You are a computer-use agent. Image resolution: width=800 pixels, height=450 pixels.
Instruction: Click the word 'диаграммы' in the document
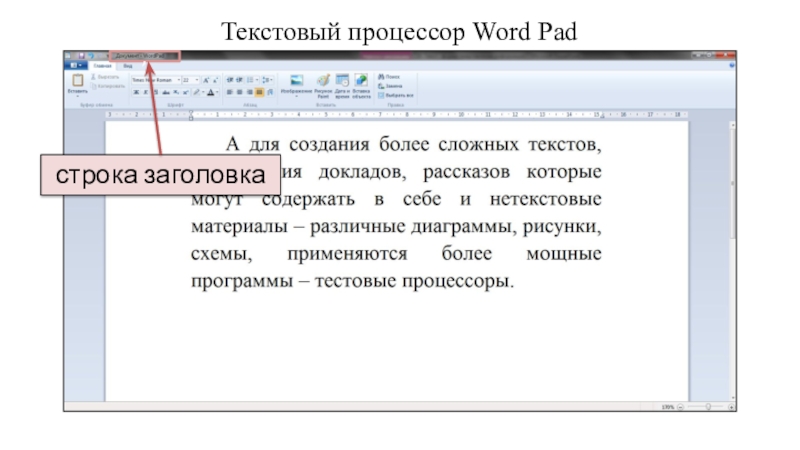tap(460, 227)
